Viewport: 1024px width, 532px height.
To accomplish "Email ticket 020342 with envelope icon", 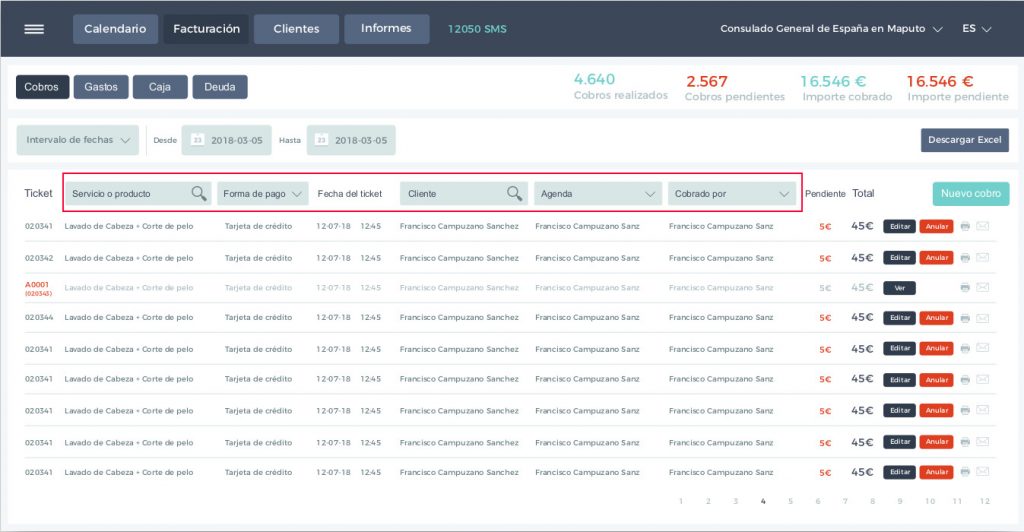I will (x=982, y=258).
